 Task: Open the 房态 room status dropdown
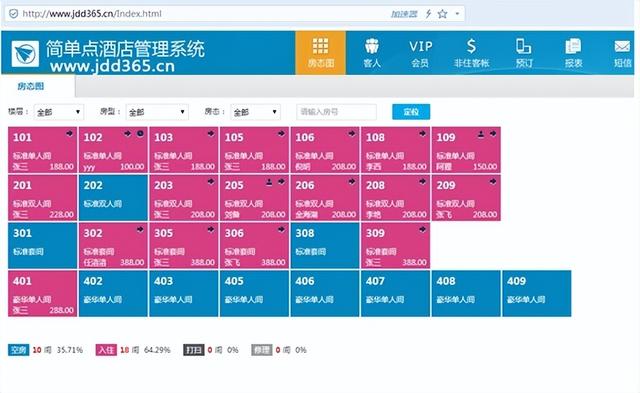click(x=256, y=112)
